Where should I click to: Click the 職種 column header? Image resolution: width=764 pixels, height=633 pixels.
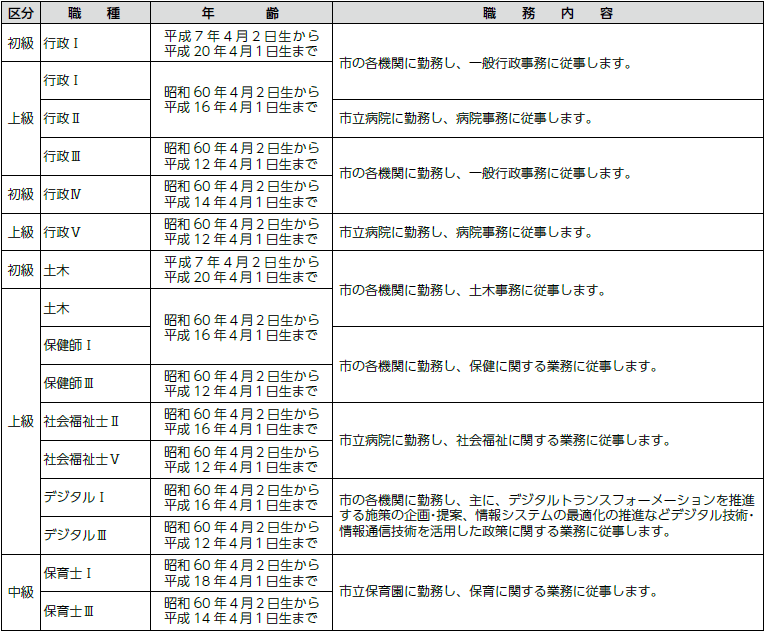[x=95, y=14]
